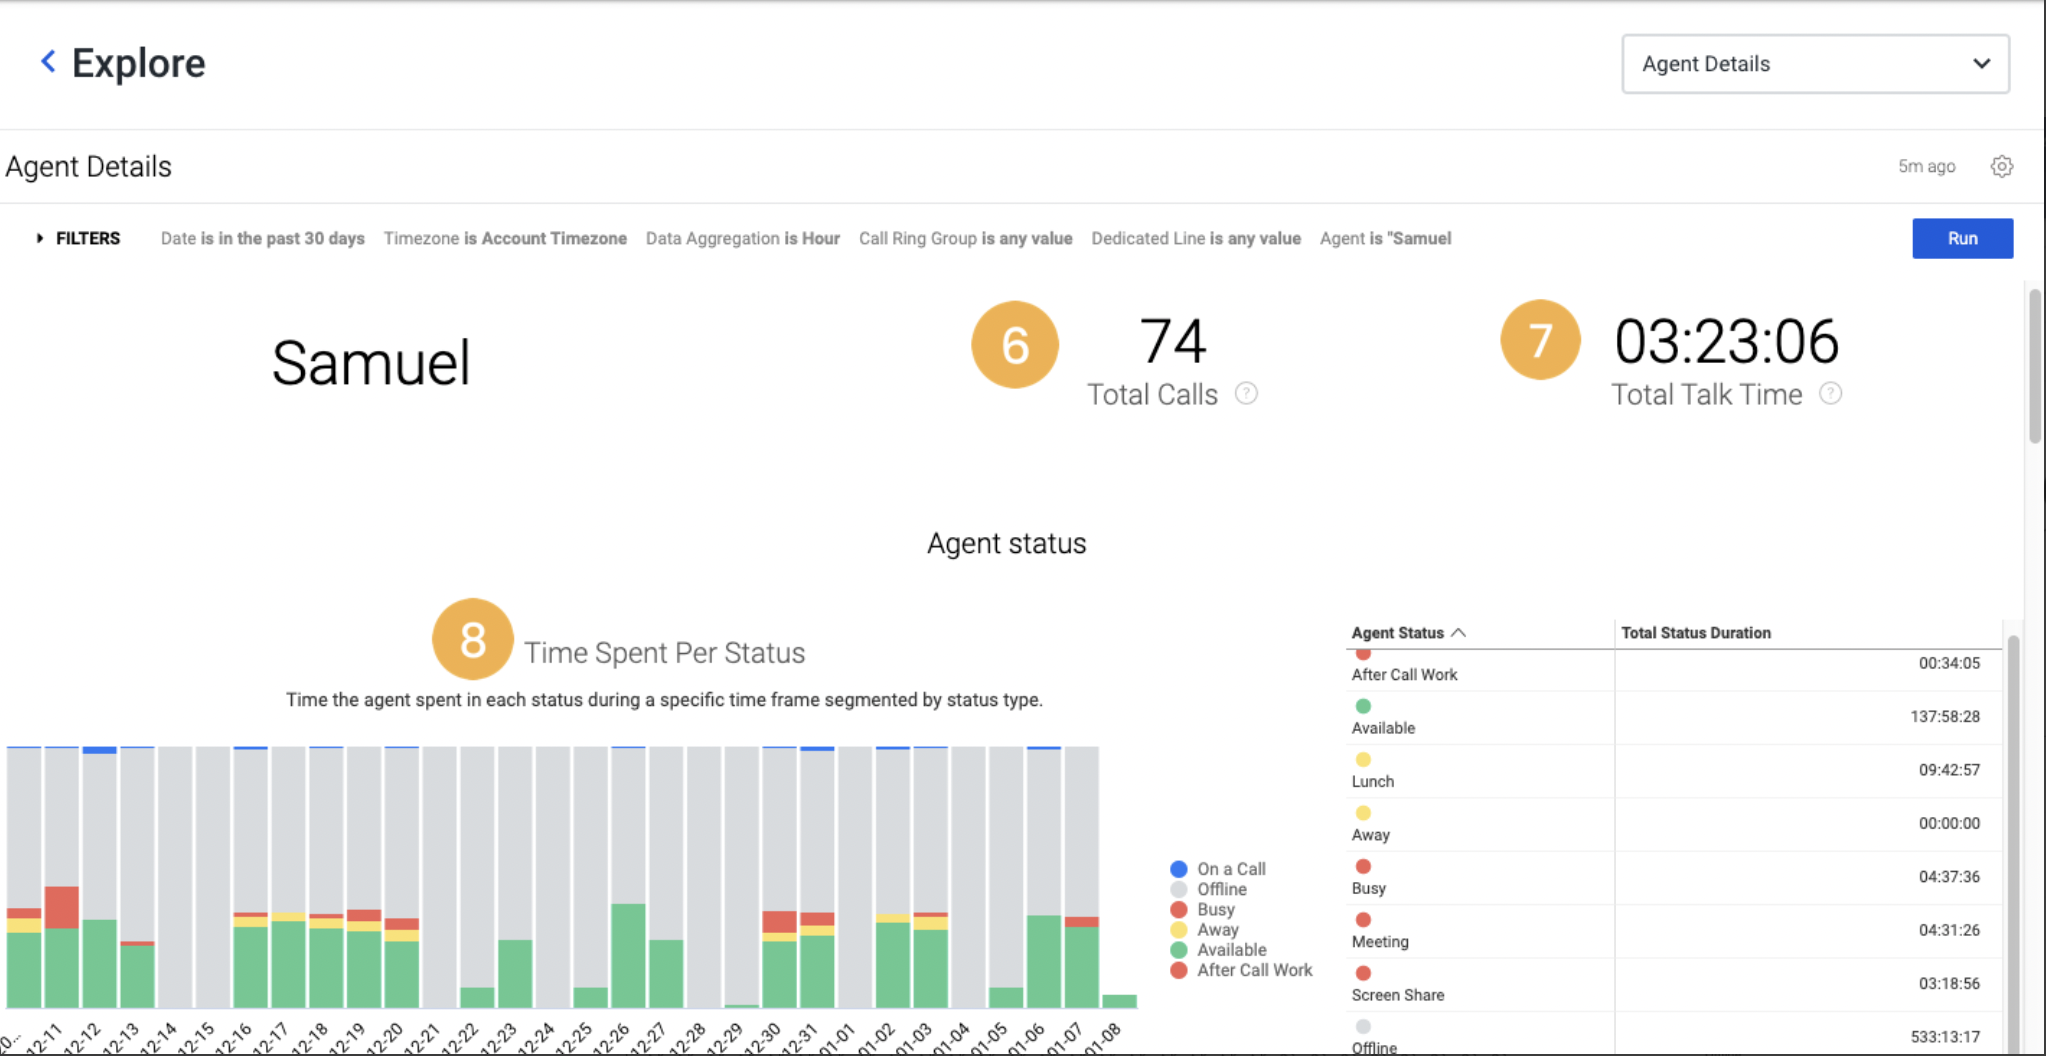The width and height of the screenshot is (2046, 1056).
Task: Select the Data Aggregation is Hour filter
Action: click(742, 238)
